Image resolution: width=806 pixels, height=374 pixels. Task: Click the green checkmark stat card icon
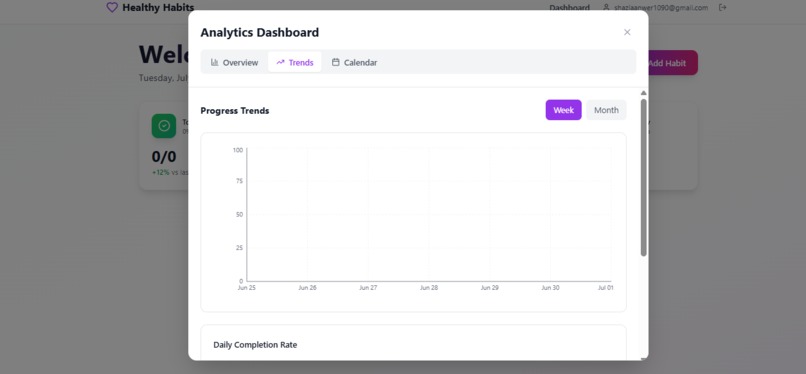point(164,126)
